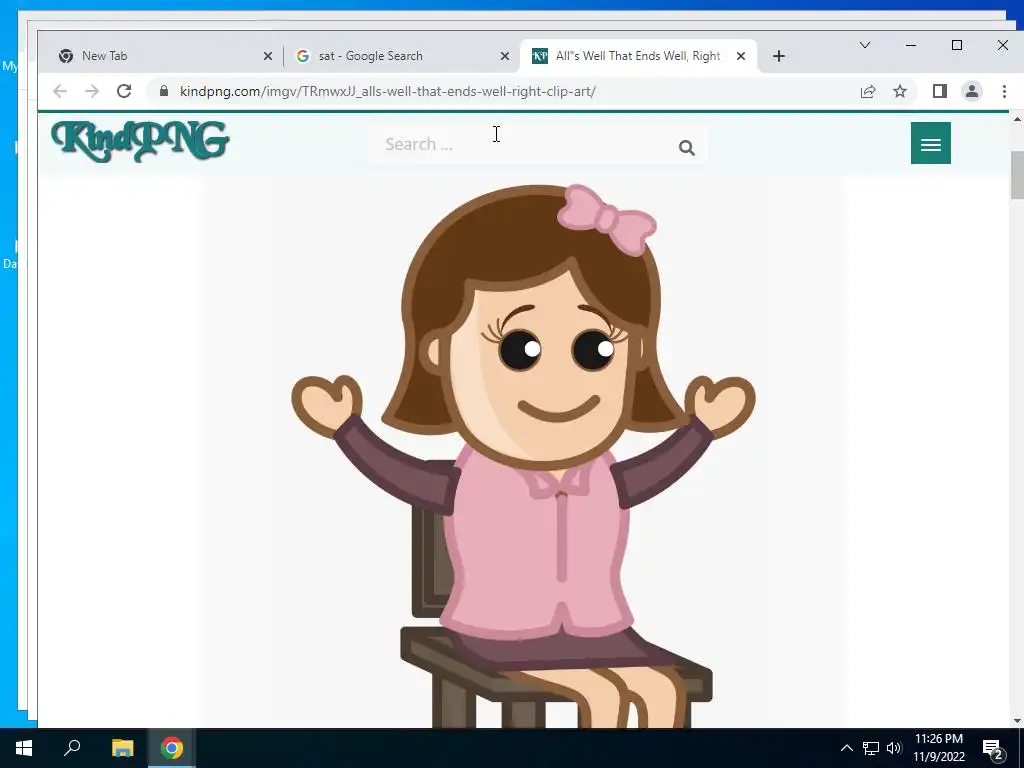This screenshot has width=1024, height=768.
Task: Bookmark this page with the star icon
Action: [900, 91]
